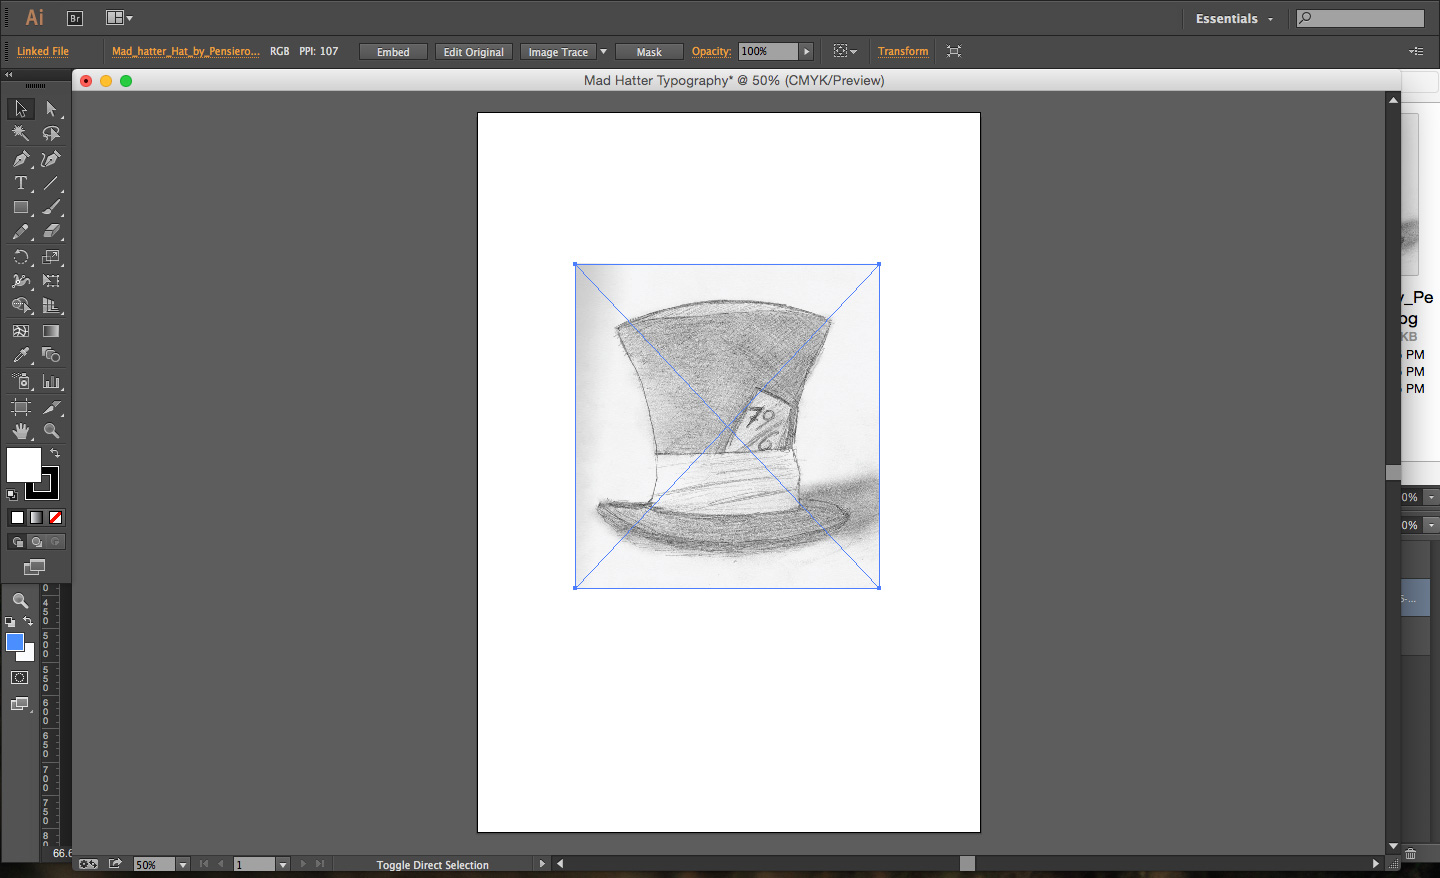Select the Artboard tool
This screenshot has height=878, width=1440.
click(21, 407)
